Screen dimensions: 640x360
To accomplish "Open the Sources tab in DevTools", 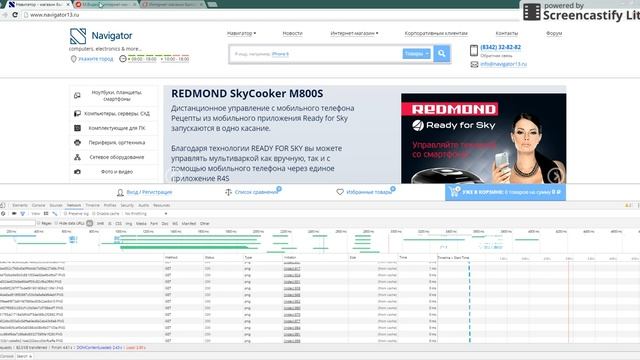I will (56, 205).
